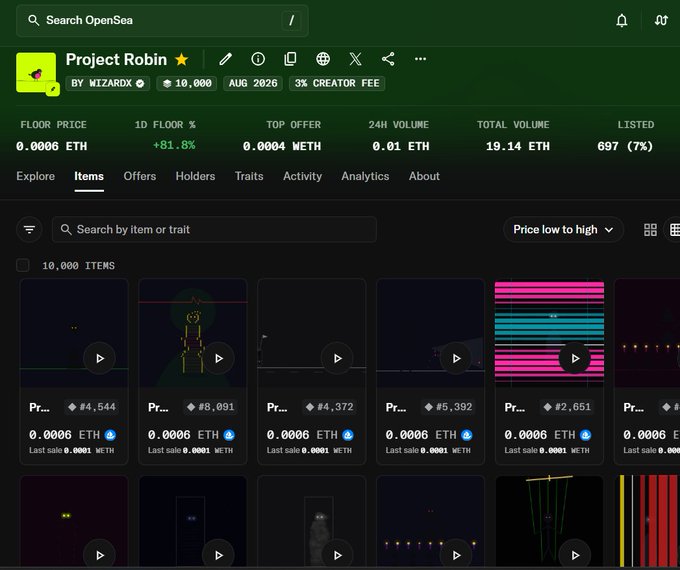Switch to the Explore tab
Viewport: 680px width, 570px height.
[x=36, y=176]
